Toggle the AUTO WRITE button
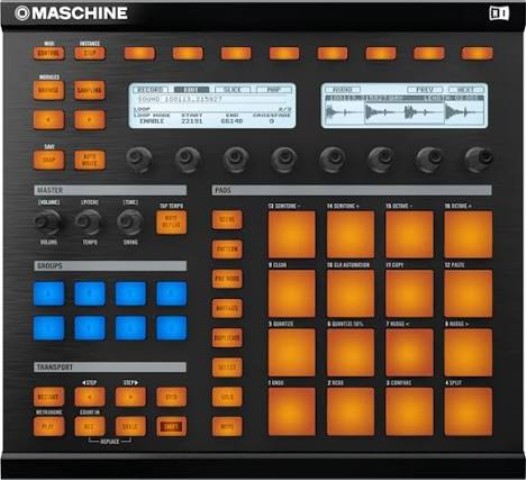Viewport: 526px width, 480px height. (90, 160)
